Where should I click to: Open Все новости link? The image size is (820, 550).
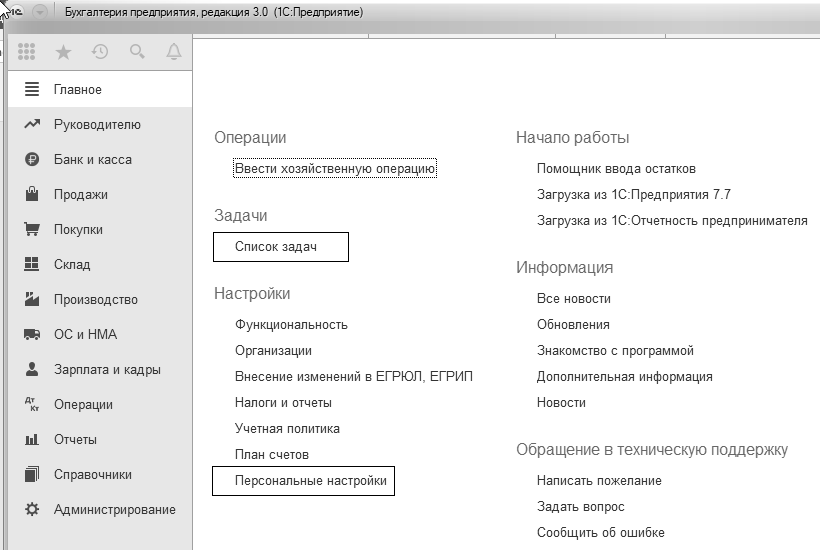tap(574, 299)
